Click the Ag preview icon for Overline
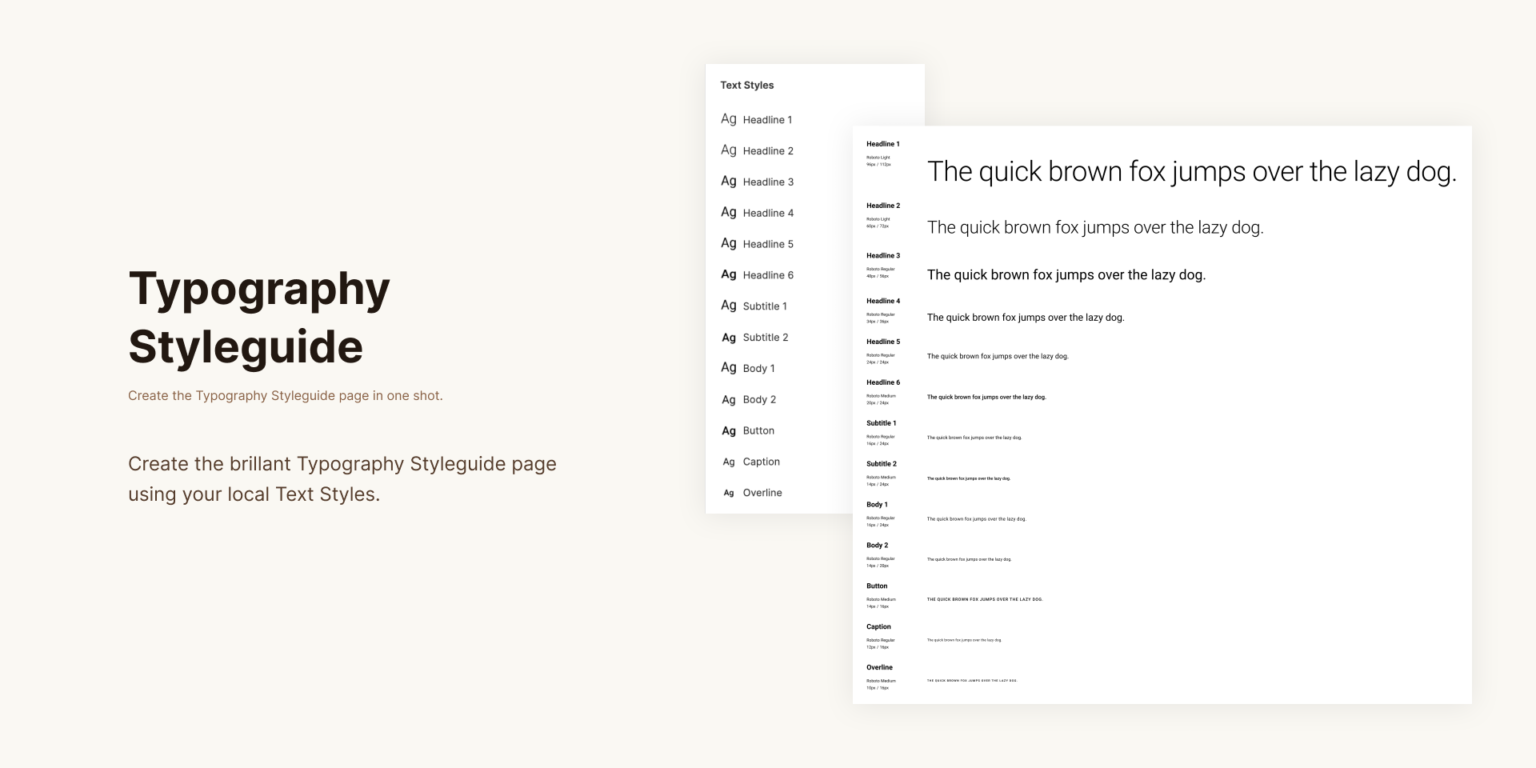 coord(728,492)
